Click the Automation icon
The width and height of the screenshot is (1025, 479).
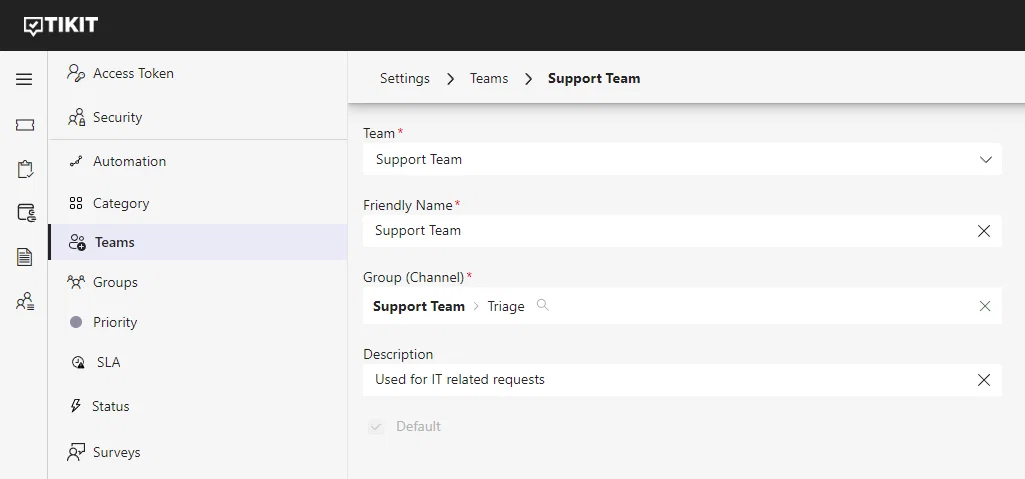pos(76,161)
